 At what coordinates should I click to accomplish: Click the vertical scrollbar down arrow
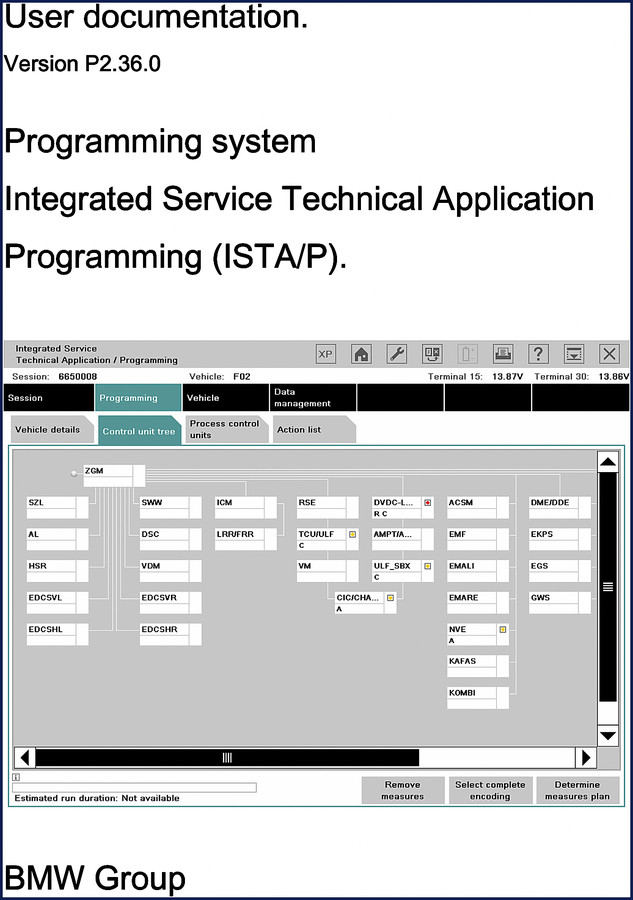click(x=608, y=736)
